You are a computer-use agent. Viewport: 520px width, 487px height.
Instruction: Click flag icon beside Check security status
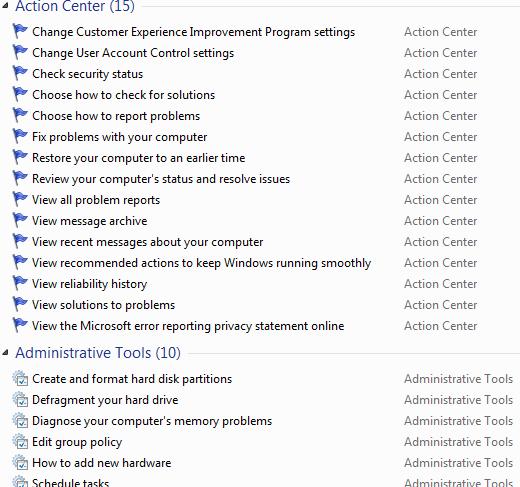click(20, 73)
